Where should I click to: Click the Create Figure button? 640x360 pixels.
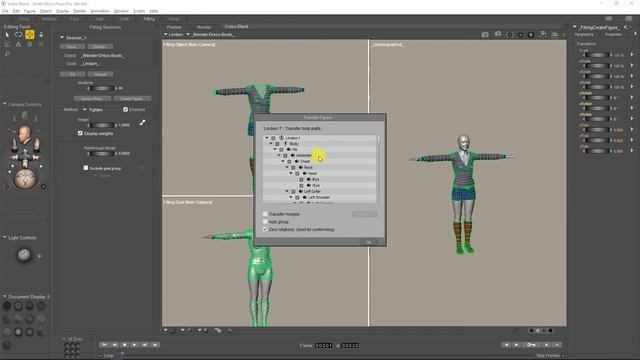click(132, 99)
